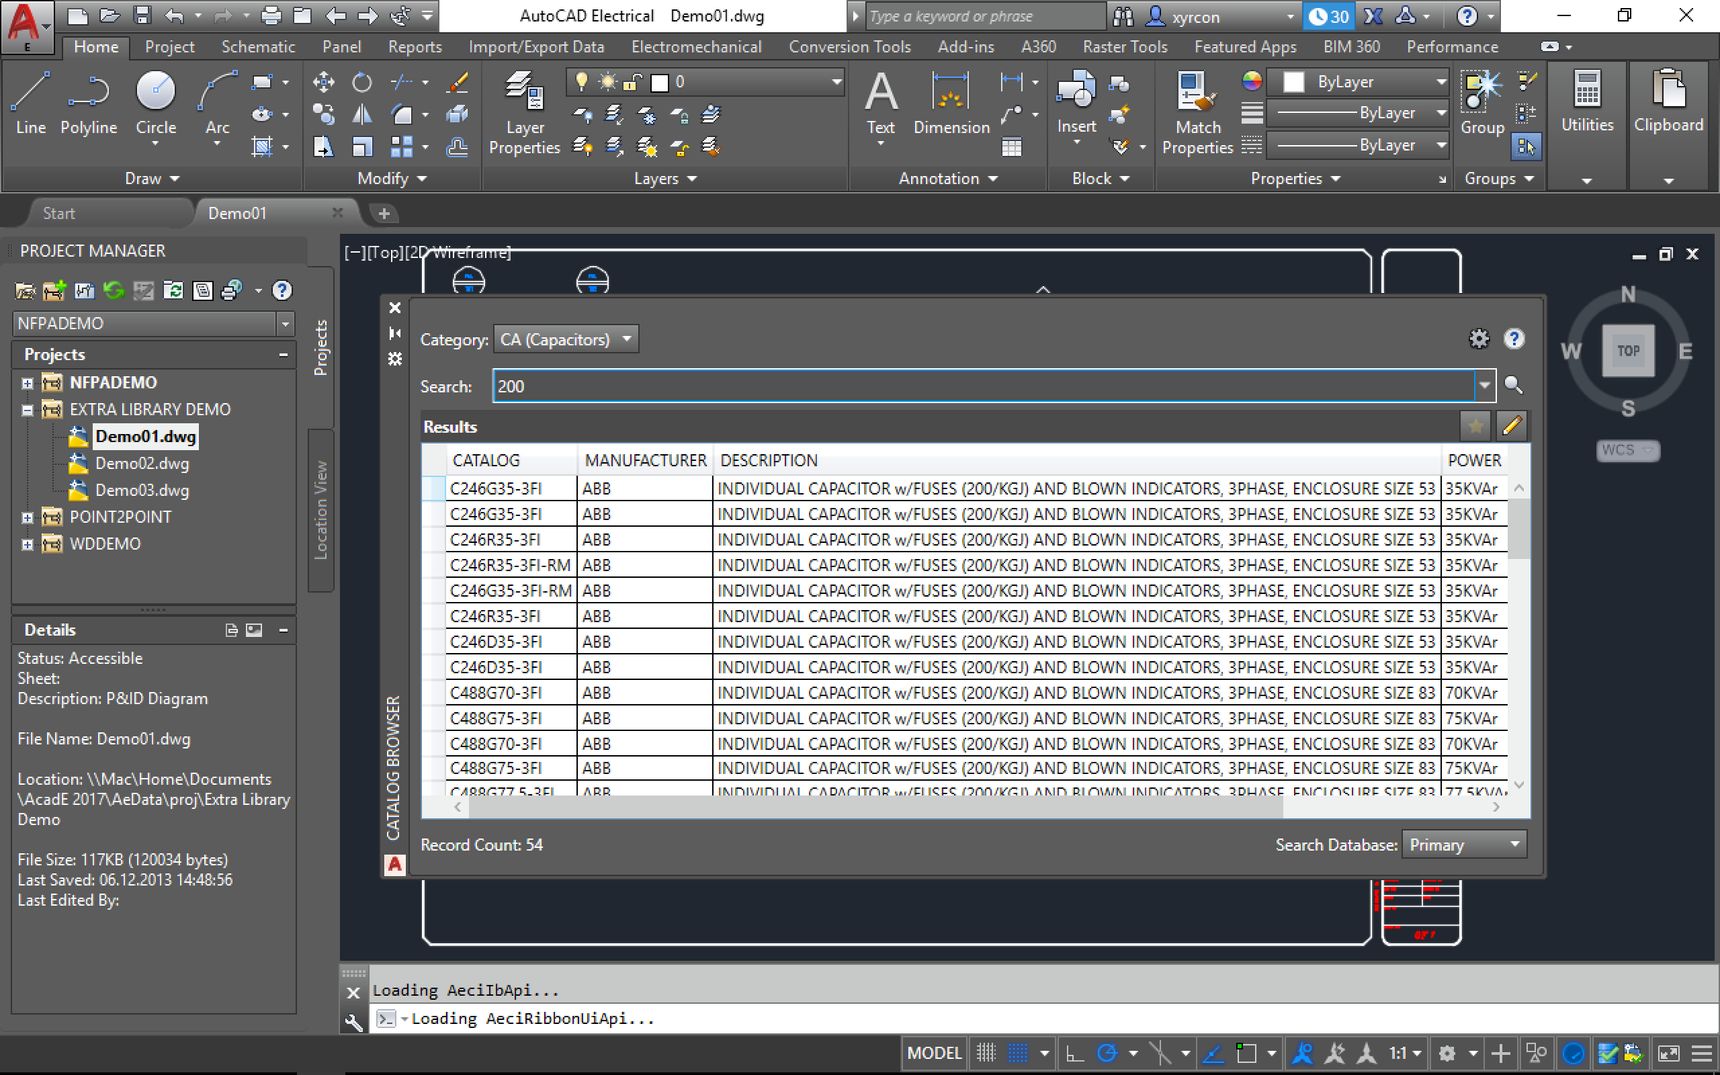The width and height of the screenshot is (1720, 1075).
Task: Open the object color ByLayer swatch
Action: (x=1294, y=82)
